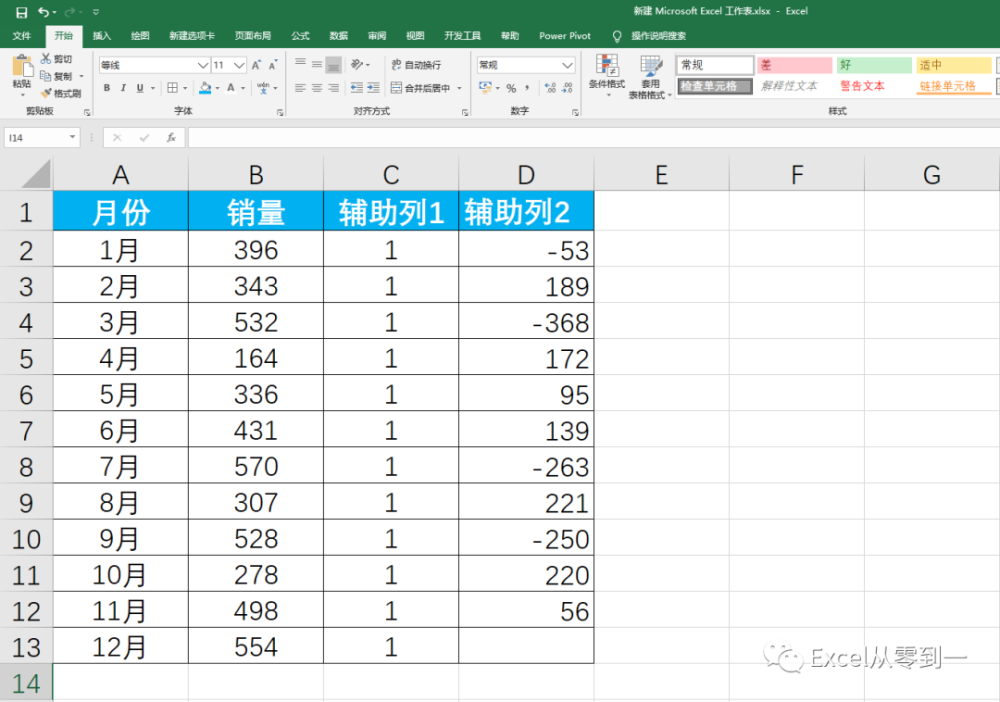Open the fill color dropdown arrow
This screenshot has height=702, width=1000.
[217, 88]
